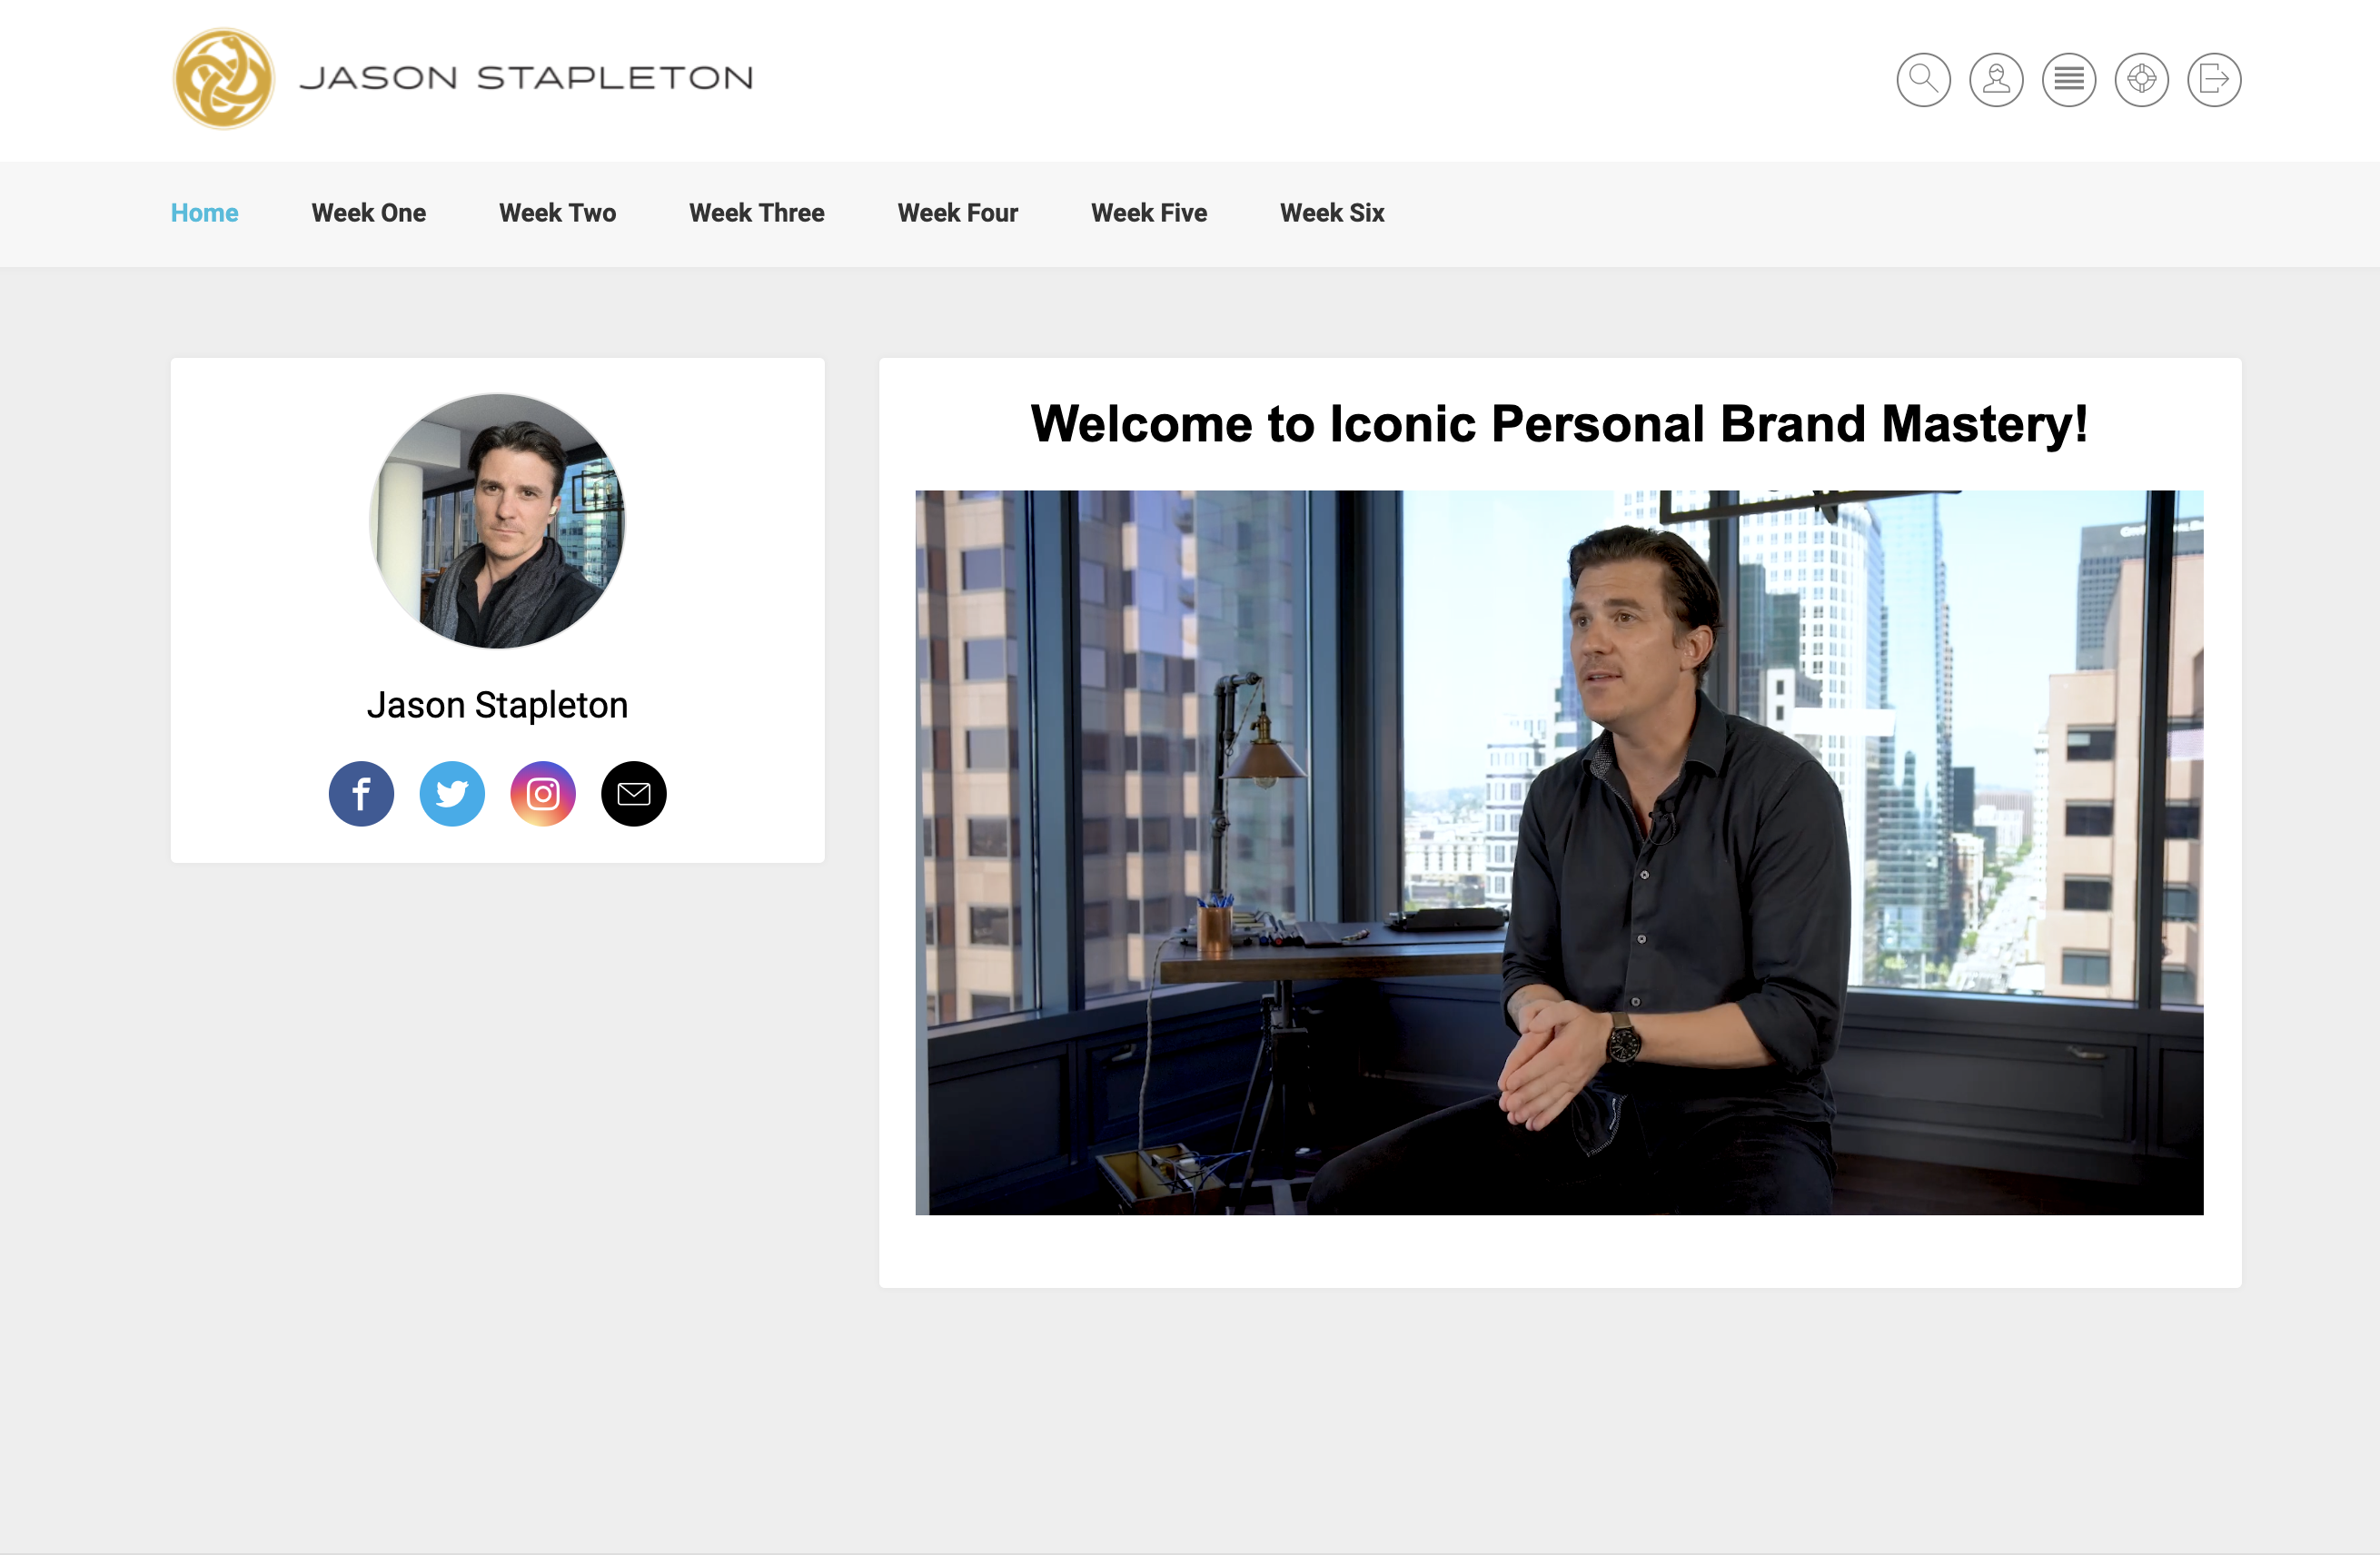Screen dimensions: 2380x1555
Task: Navigate to Week Five
Action: pos(1149,213)
